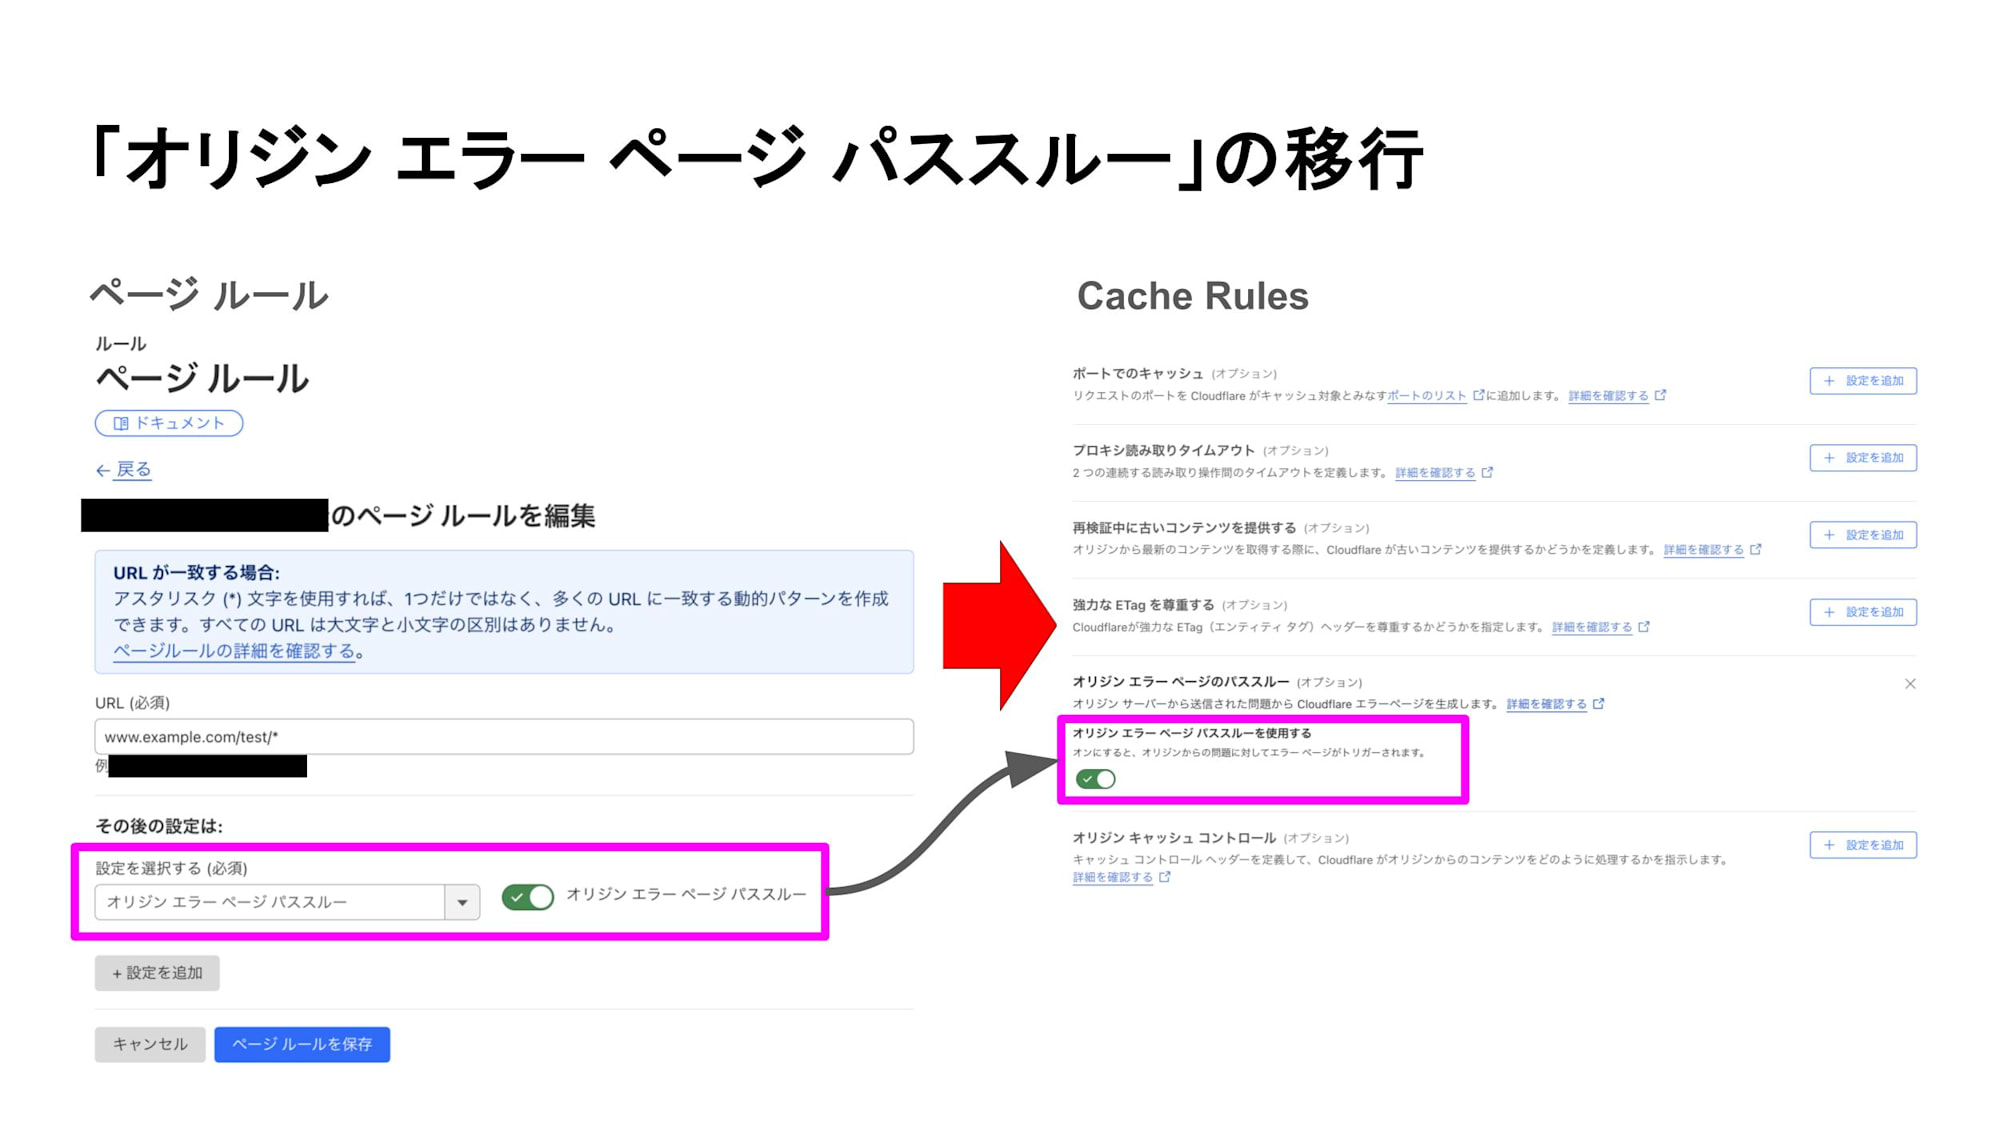The width and height of the screenshot is (2000, 1125).
Task: Click the その後の設定は: heading
Action: point(158,826)
